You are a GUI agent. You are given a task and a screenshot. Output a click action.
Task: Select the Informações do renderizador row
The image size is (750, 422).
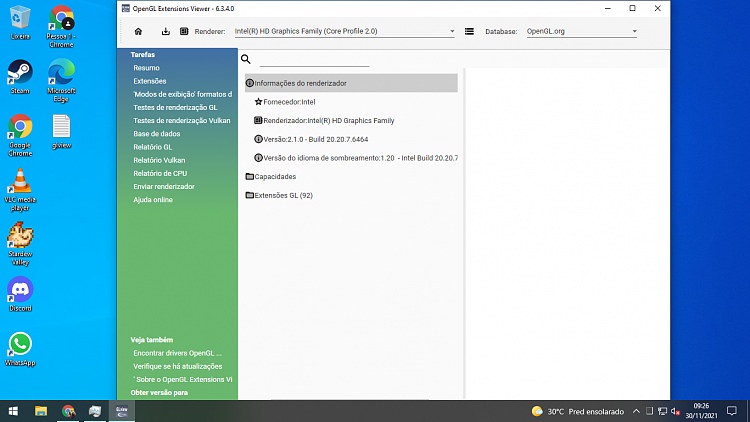pyautogui.click(x=351, y=83)
